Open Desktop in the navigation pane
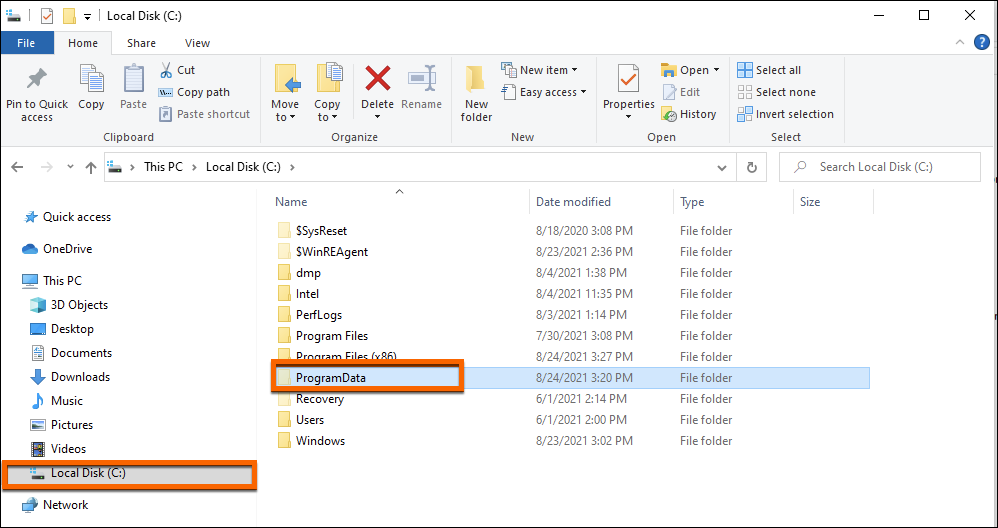Screen dimensions: 998x528 [62, 329]
